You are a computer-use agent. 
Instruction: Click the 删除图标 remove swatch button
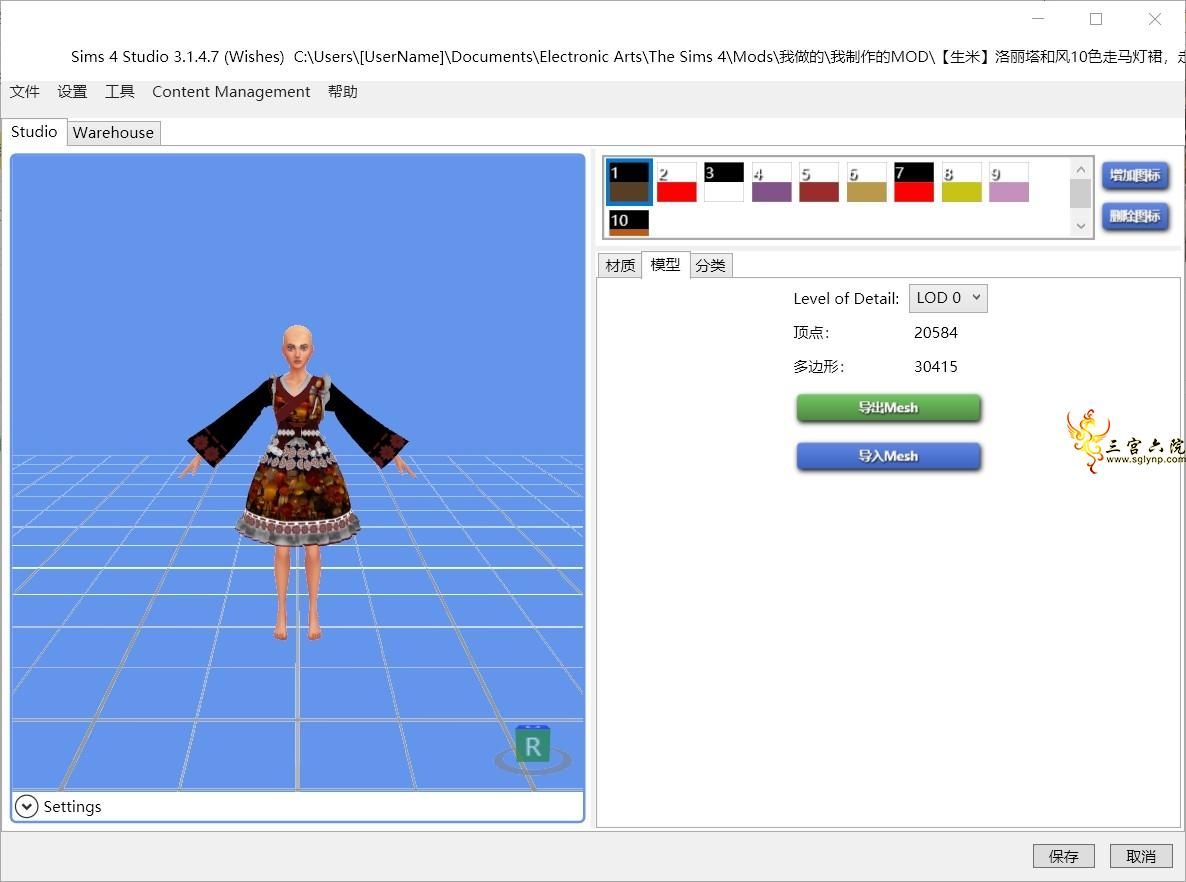pos(1135,216)
